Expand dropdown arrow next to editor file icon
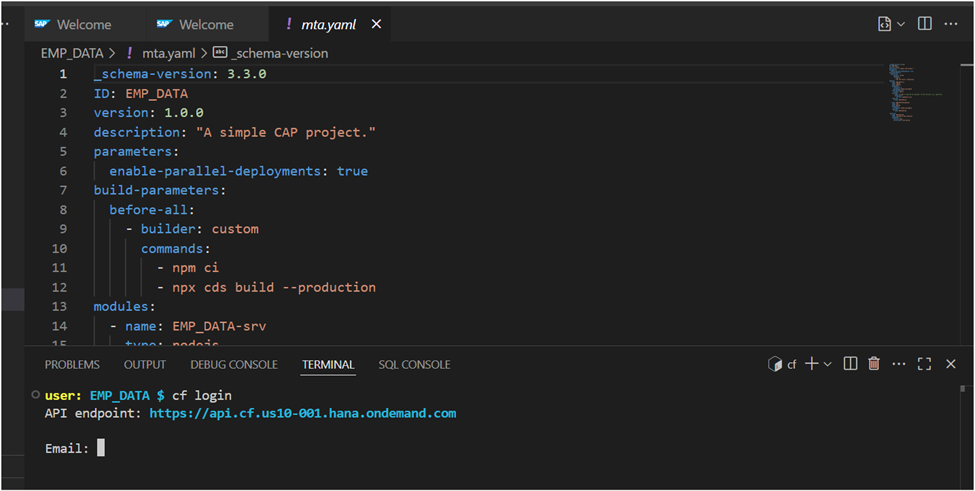Screen dimensions: 975x491 900,24
